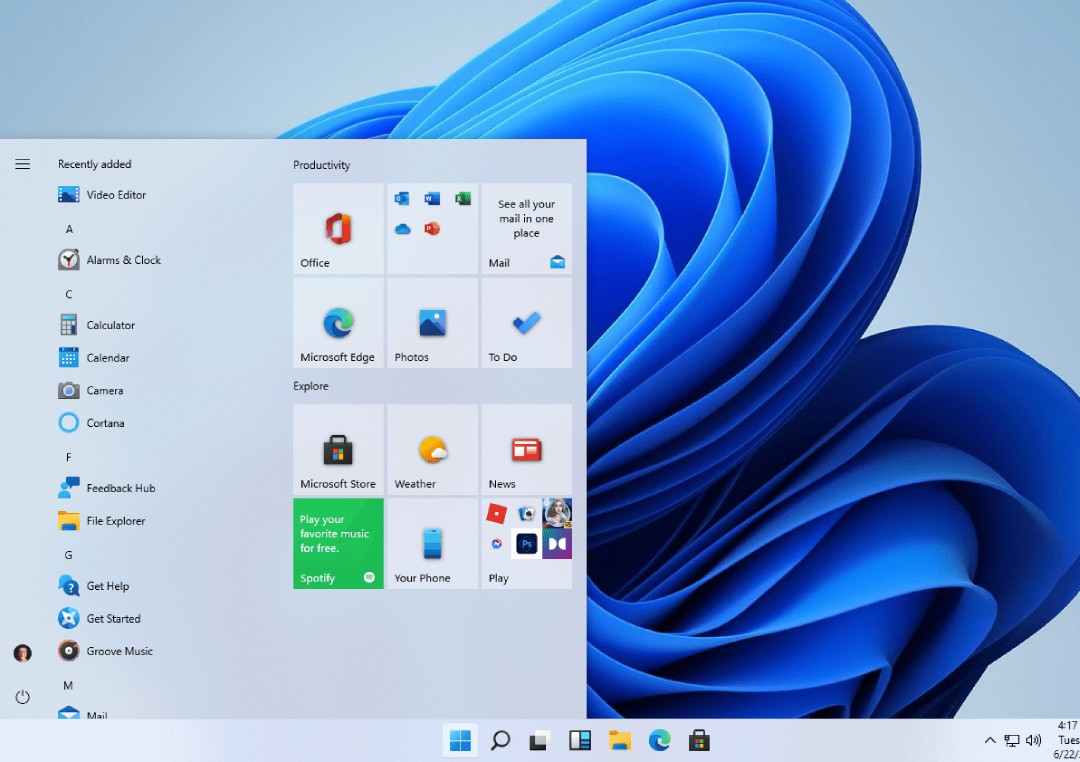Open Calculator from app list

pos(96,325)
